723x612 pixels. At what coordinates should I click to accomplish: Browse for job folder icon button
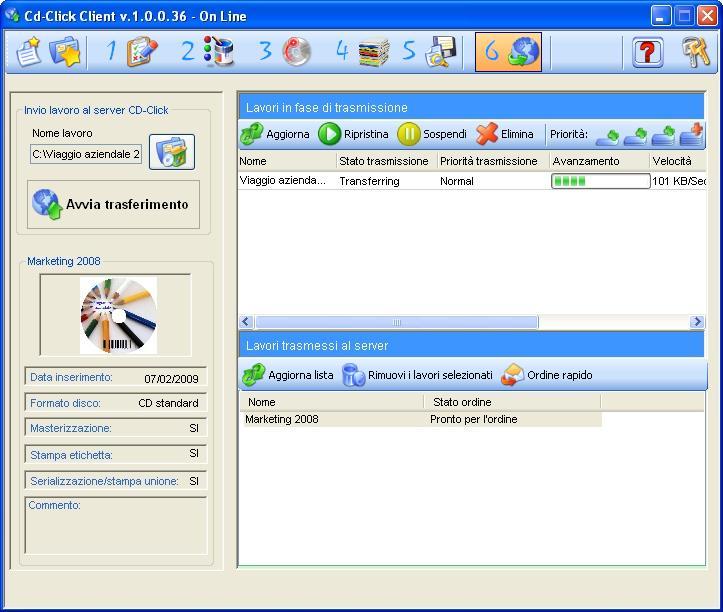pos(172,153)
